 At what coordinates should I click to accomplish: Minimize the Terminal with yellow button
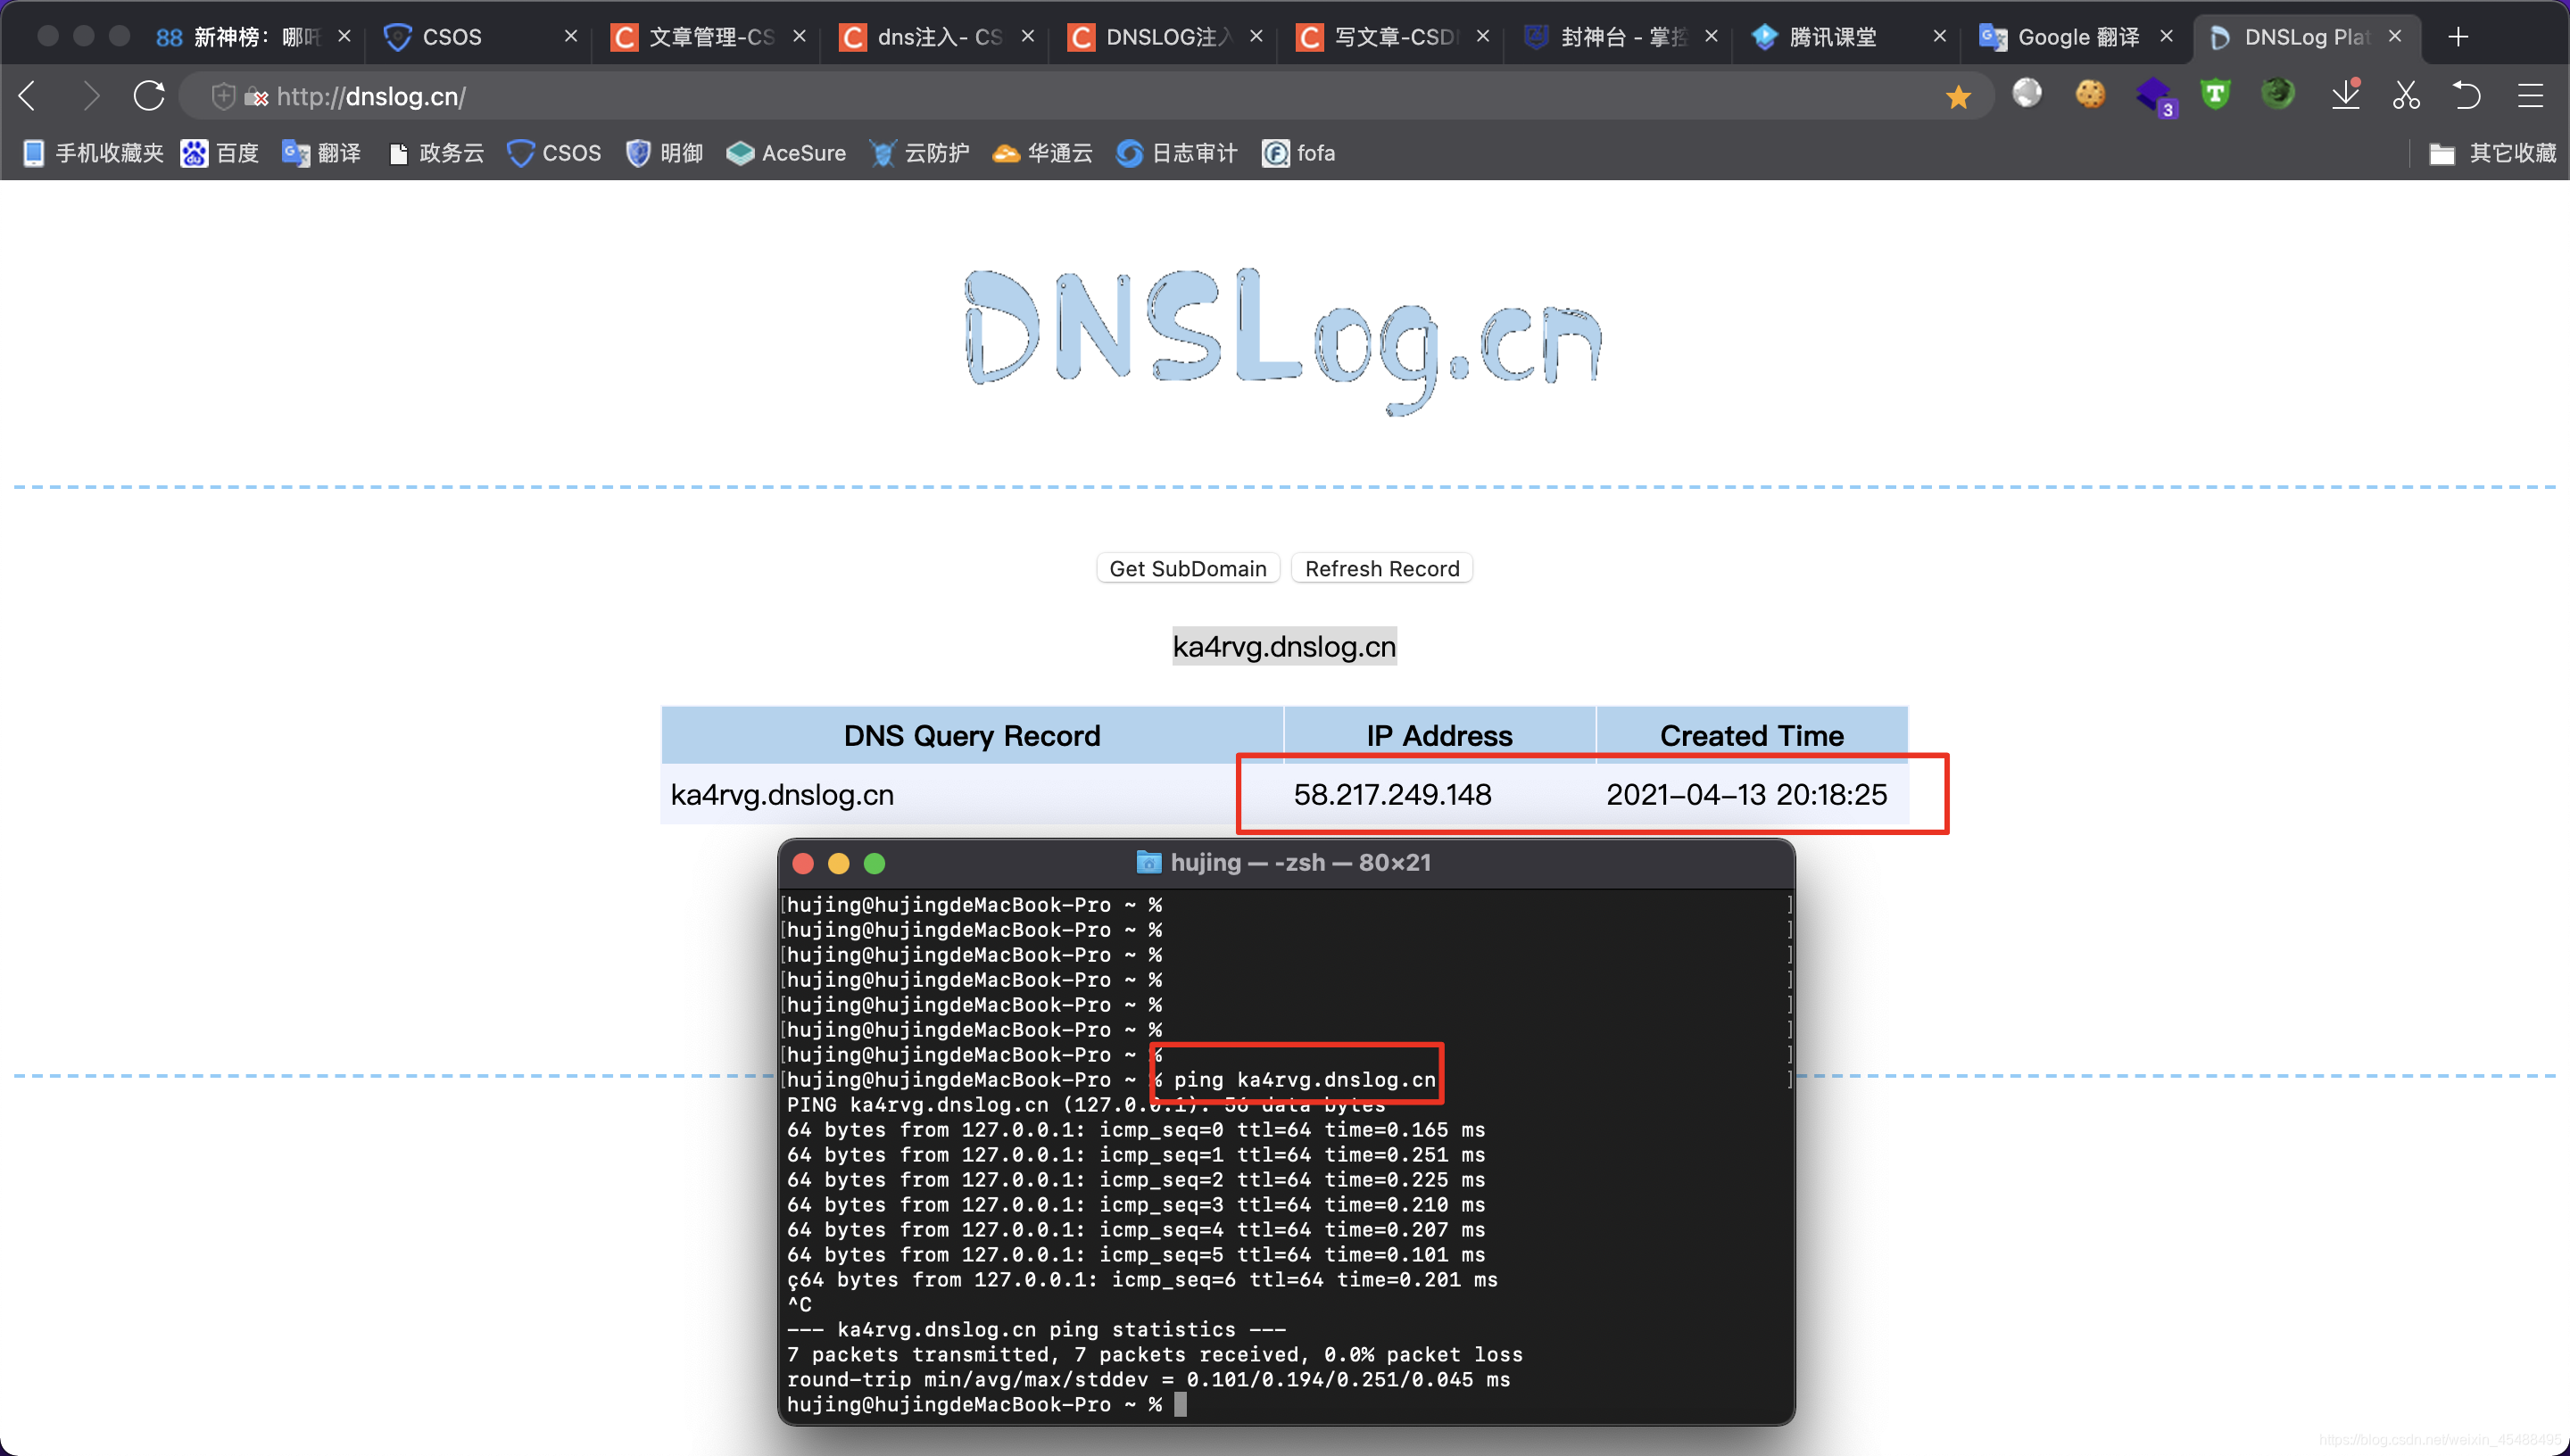839,863
